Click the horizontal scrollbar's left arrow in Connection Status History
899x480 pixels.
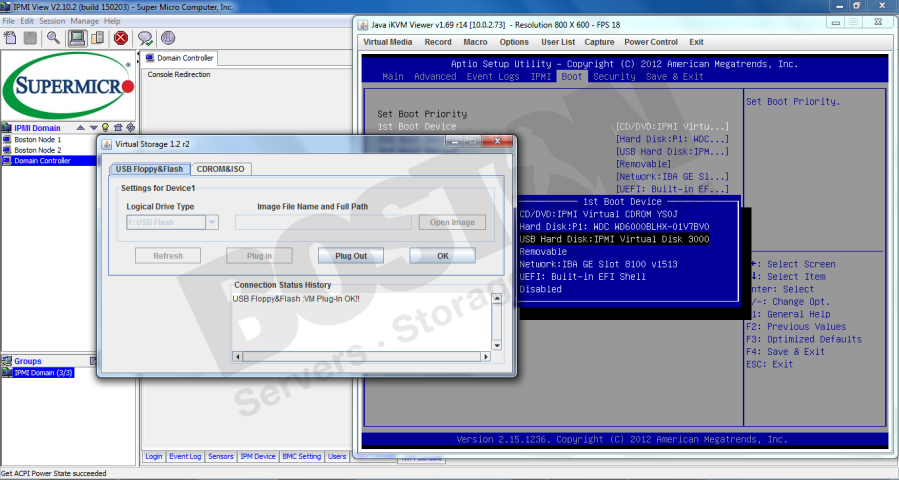(237, 357)
